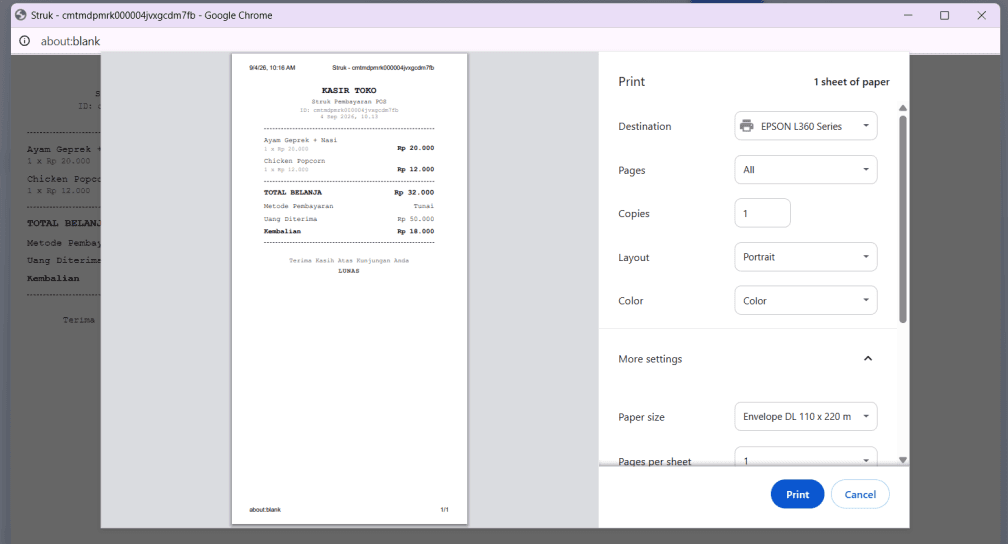This screenshot has height=544, width=1008.
Task: Click 'Uang Diterima' line in preview
Action: (348, 219)
